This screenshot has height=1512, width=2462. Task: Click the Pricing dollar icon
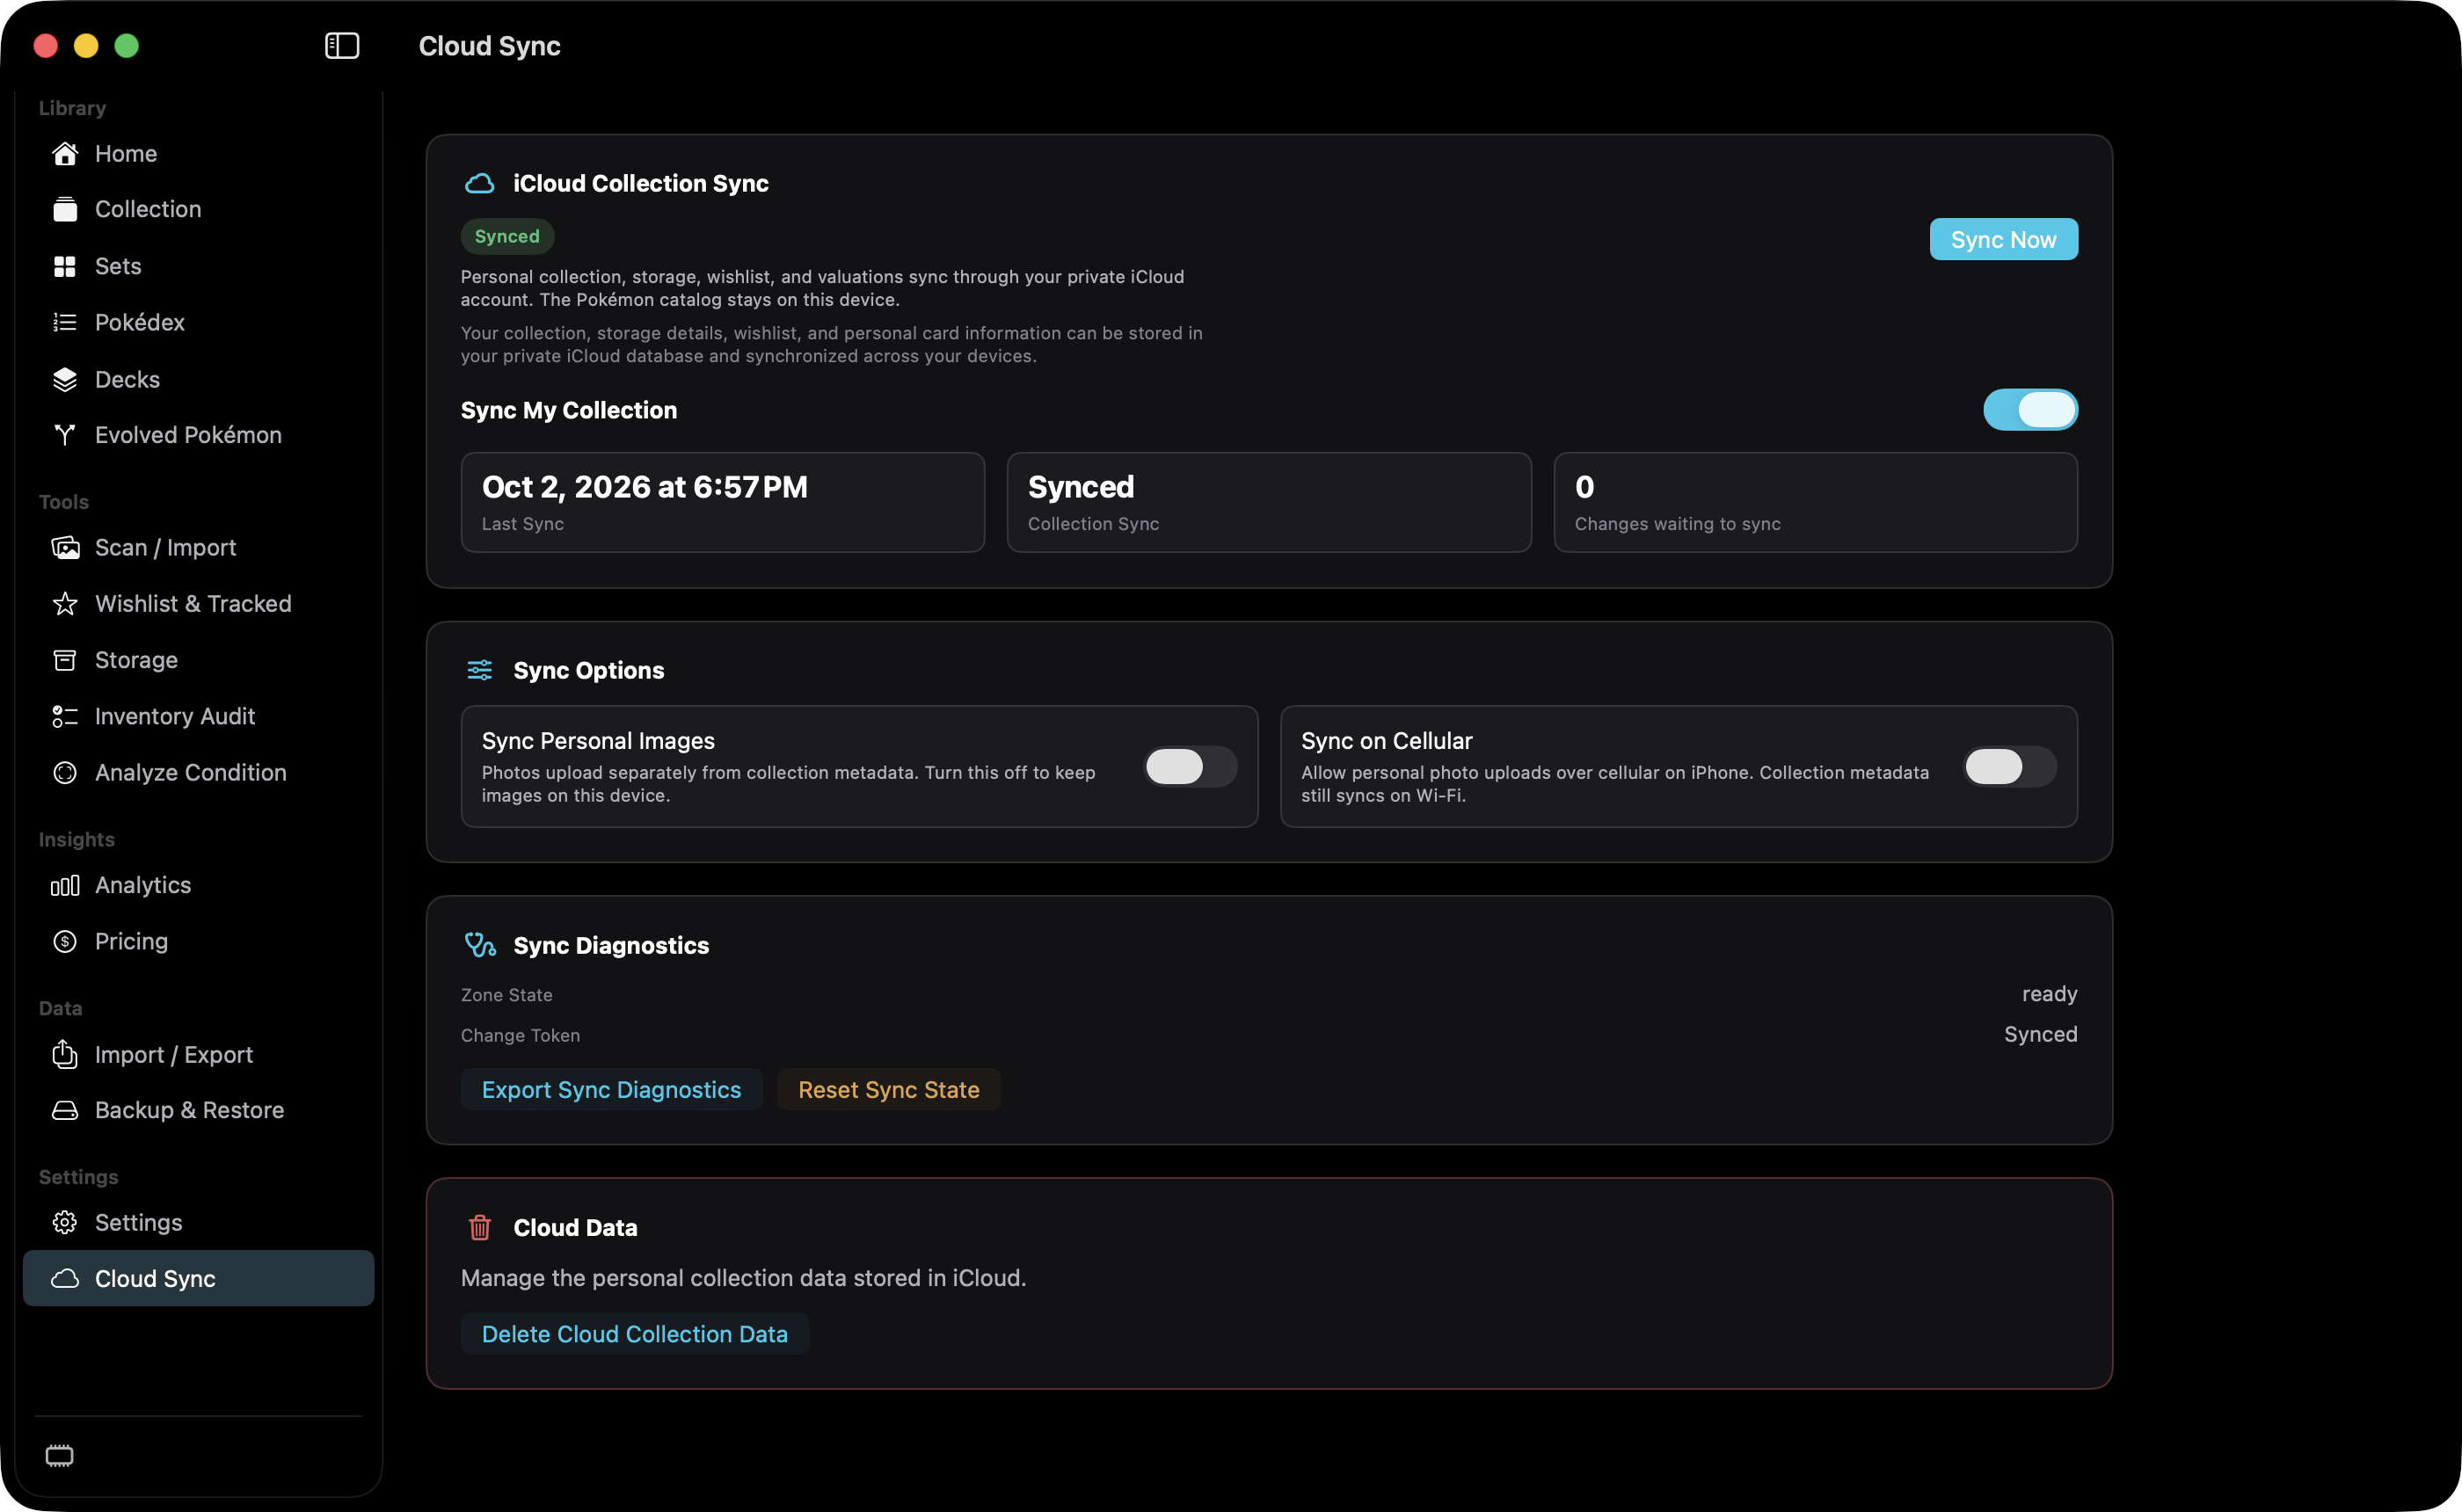click(x=65, y=941)
